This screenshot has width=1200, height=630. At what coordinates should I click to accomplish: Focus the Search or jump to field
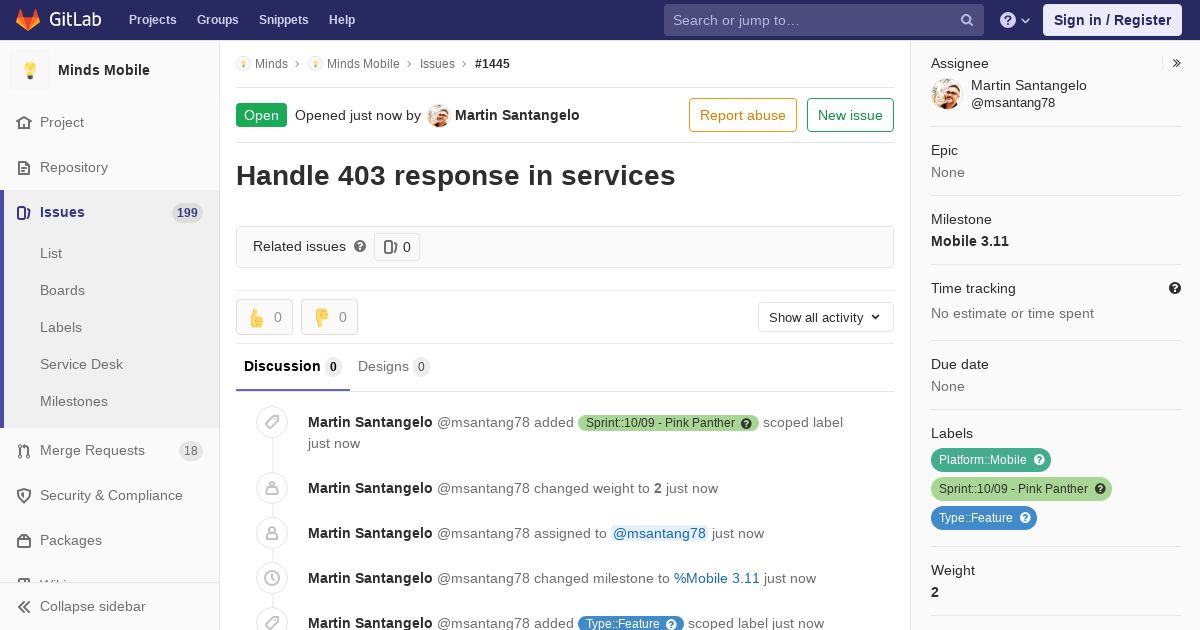tap(823, 20)
